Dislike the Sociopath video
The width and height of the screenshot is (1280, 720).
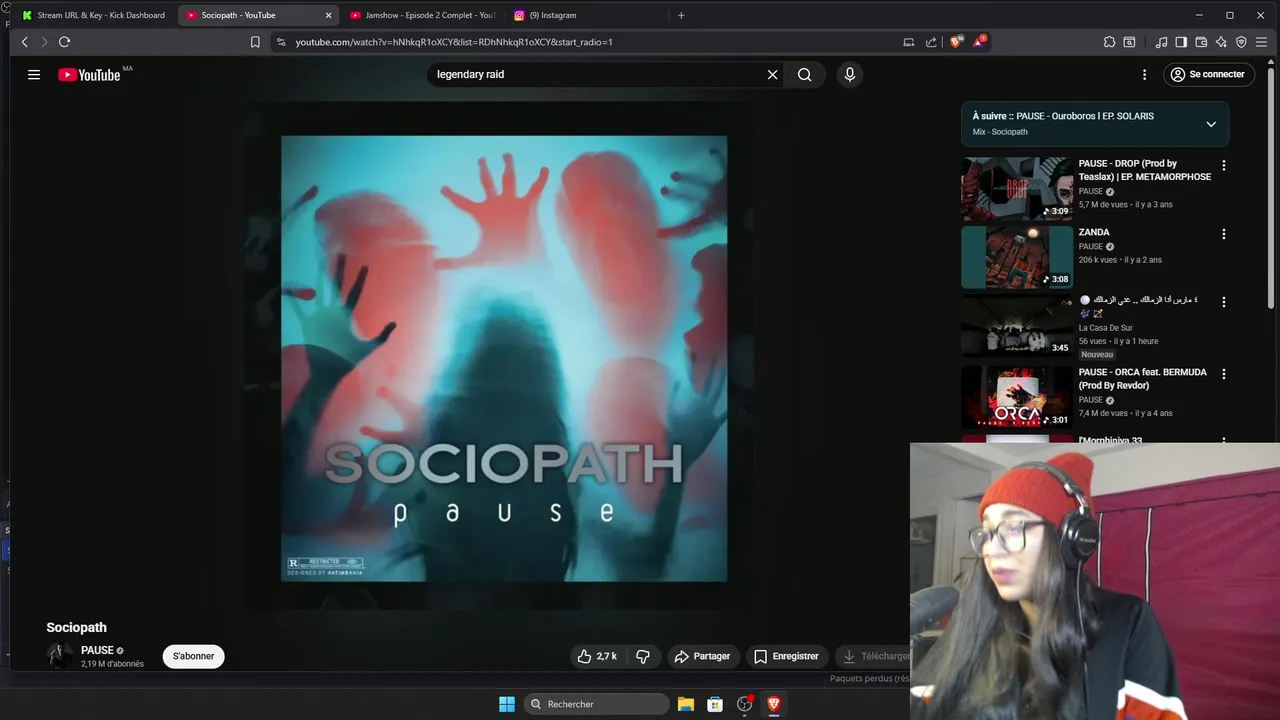tap(643, 656)
